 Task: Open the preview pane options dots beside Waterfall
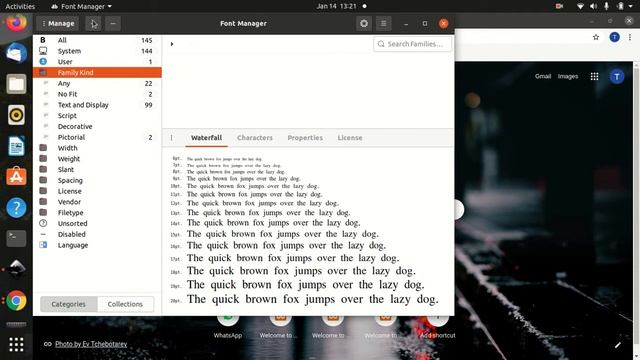[171, 138]
